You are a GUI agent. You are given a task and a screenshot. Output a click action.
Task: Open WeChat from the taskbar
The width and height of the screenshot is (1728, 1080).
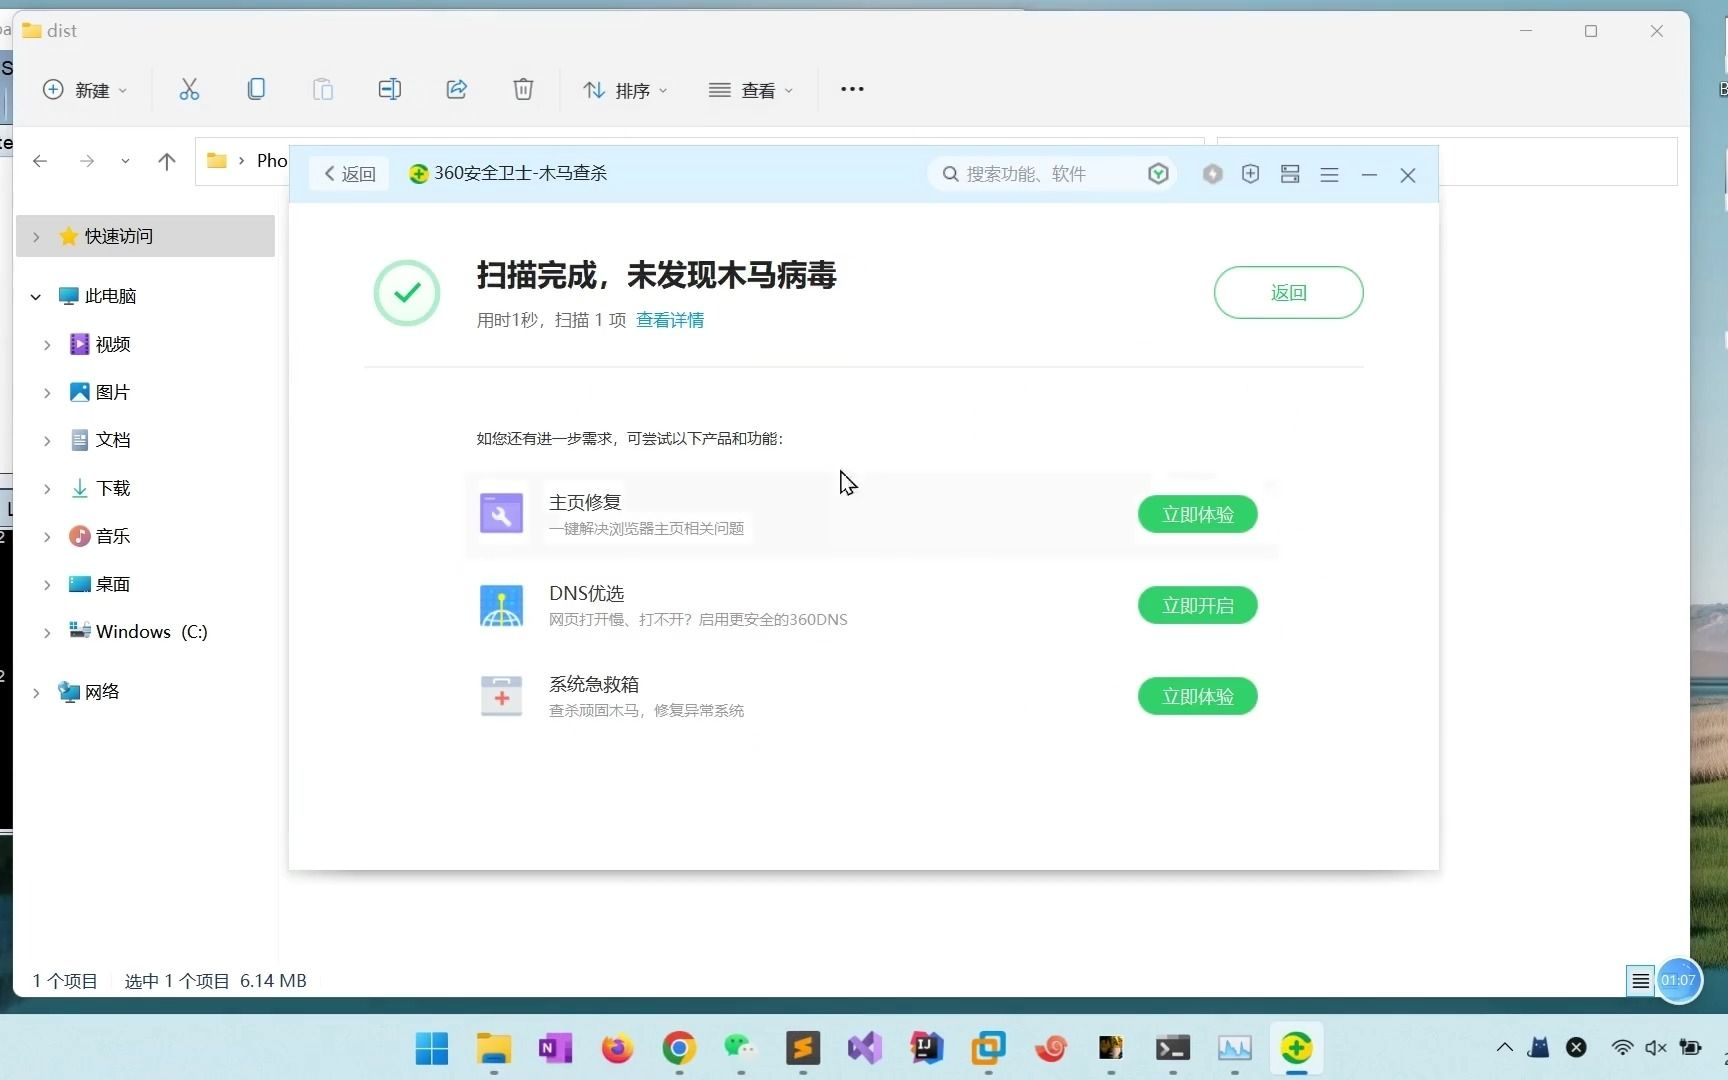pos(741,1048)
